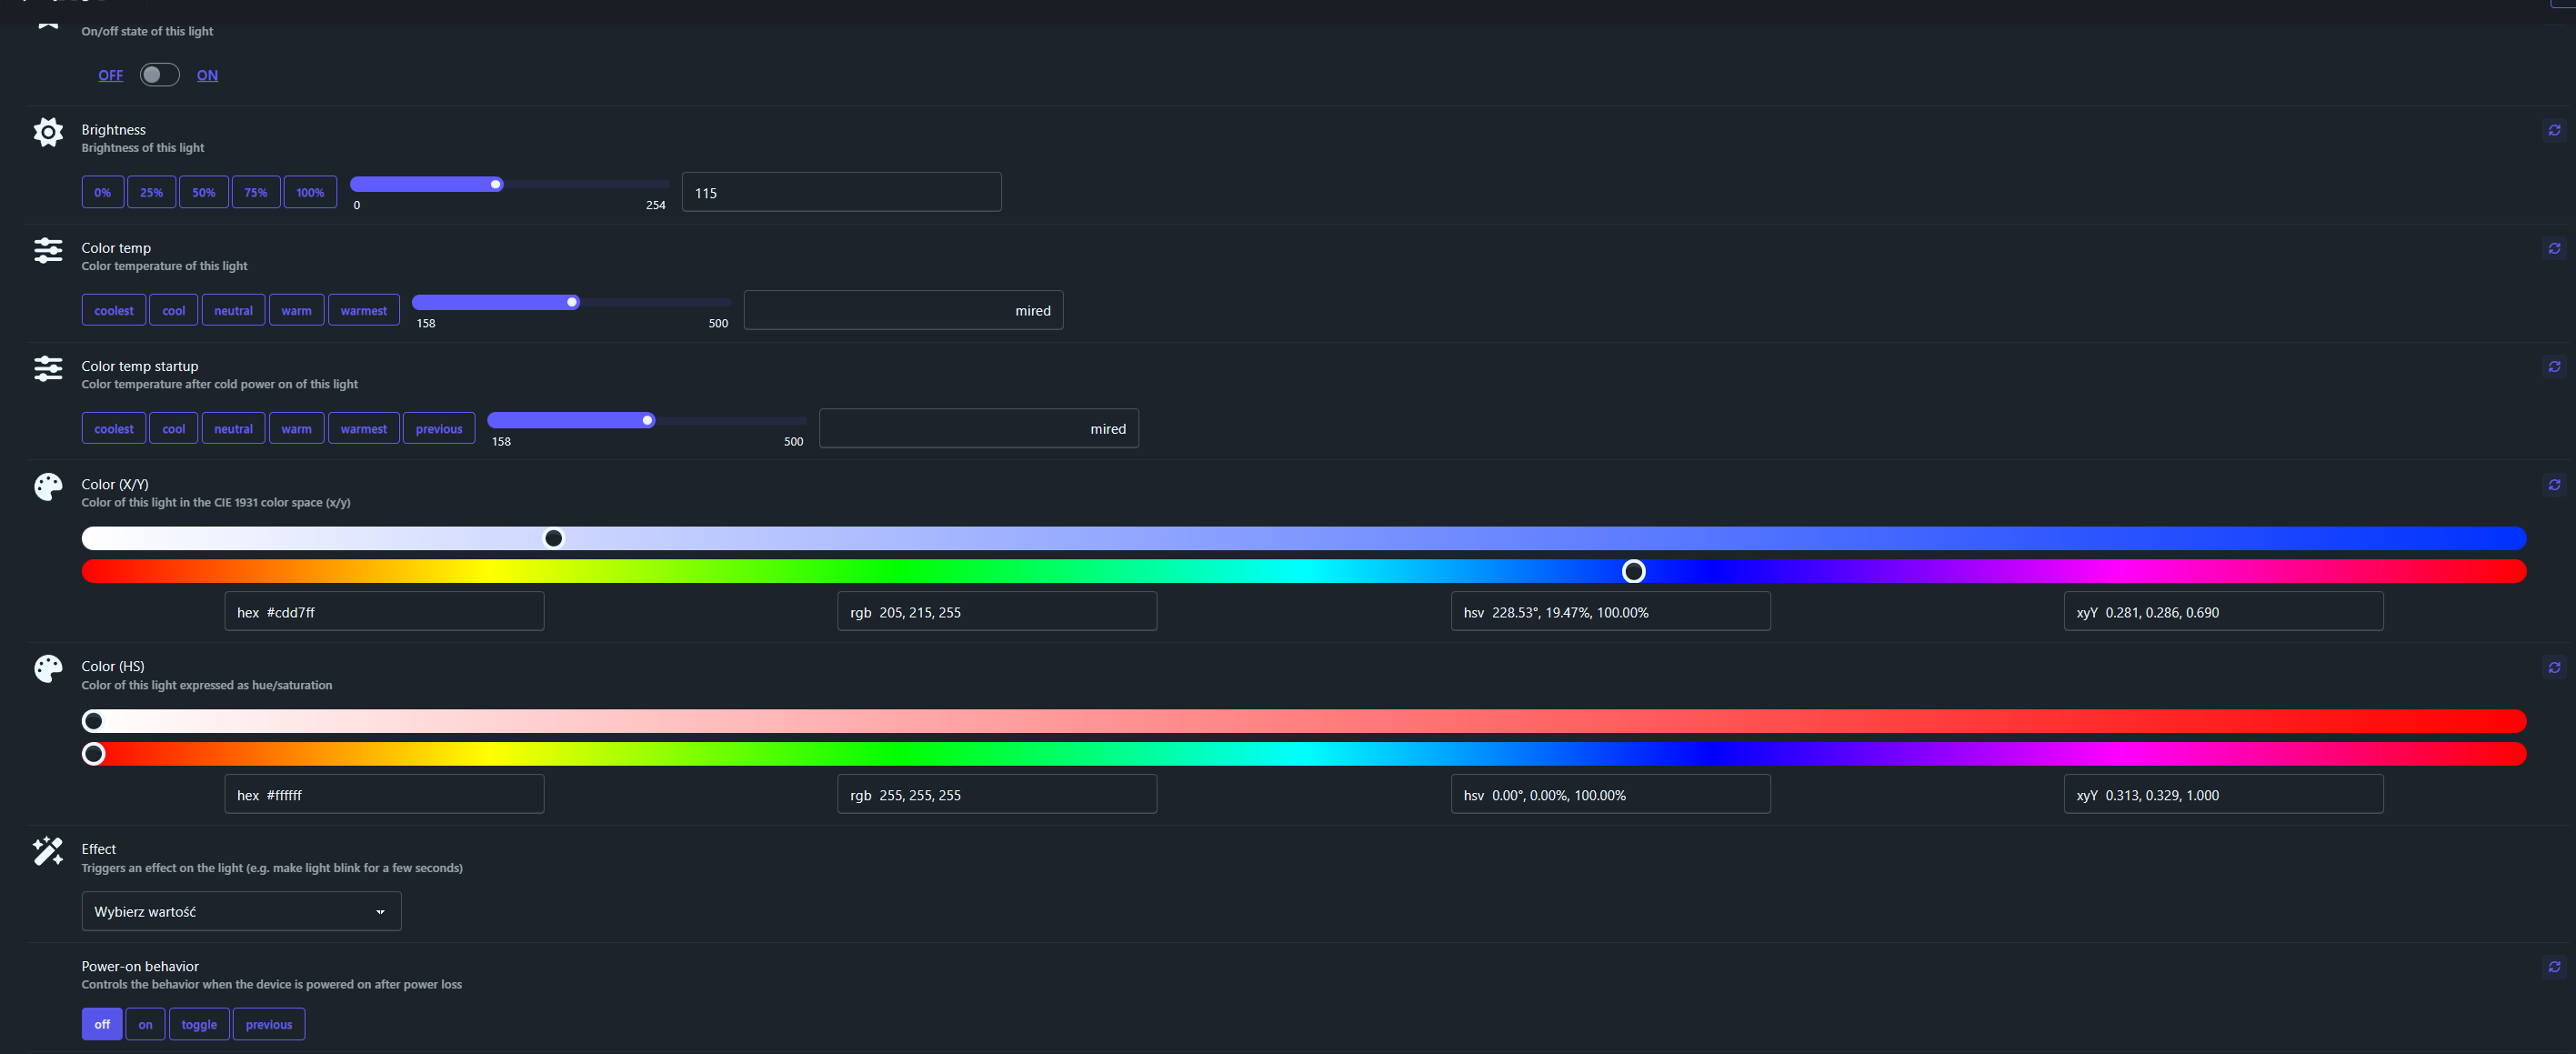Click the Color (X/Y) hue slider handle

pos(1633,571)
